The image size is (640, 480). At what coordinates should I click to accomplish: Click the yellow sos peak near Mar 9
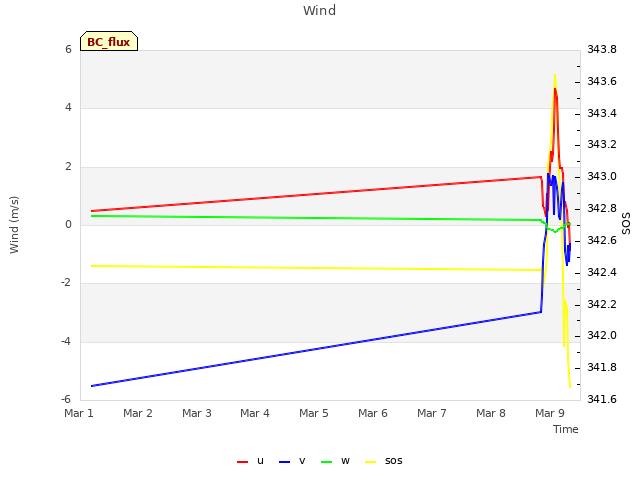click(555, 76)
